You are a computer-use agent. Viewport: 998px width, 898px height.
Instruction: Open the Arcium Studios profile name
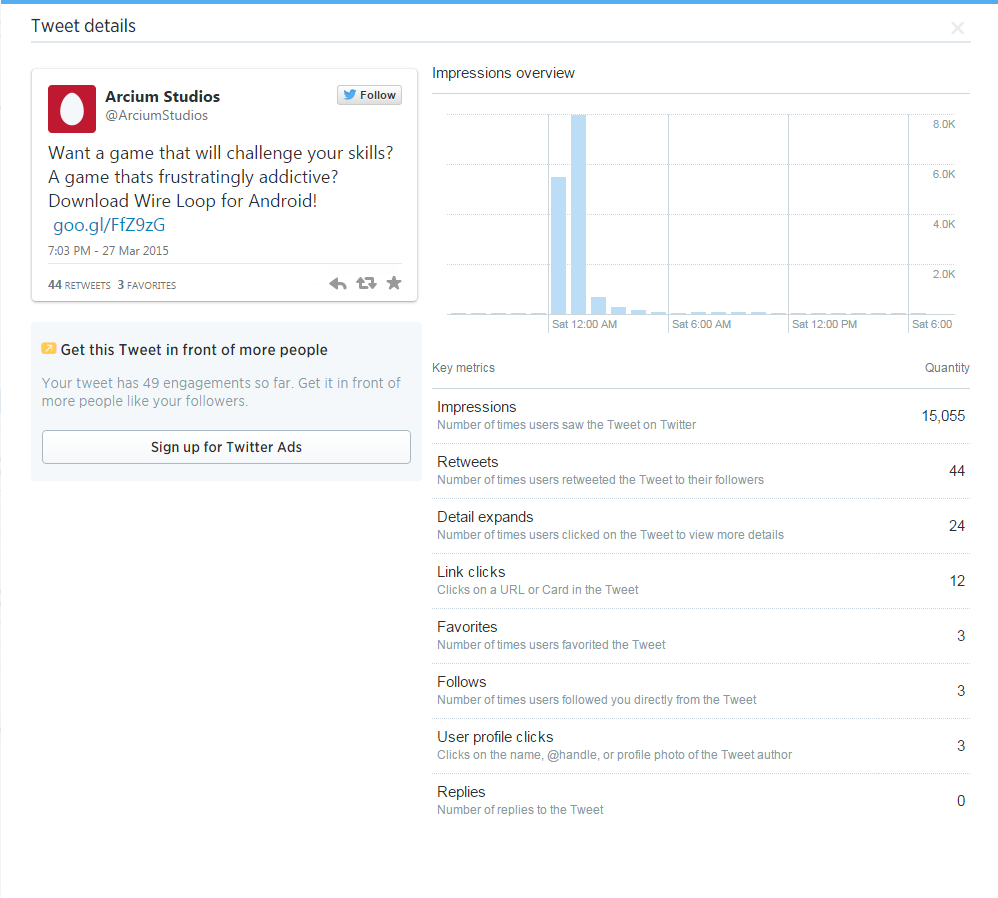click(162, 96)
